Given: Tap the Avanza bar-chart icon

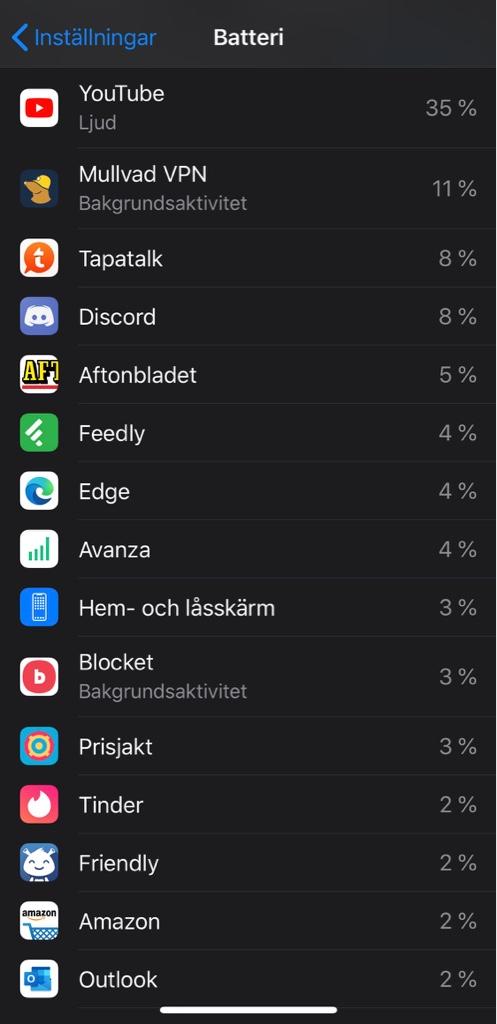Looking at the screenshot, I should coord(39,549).
